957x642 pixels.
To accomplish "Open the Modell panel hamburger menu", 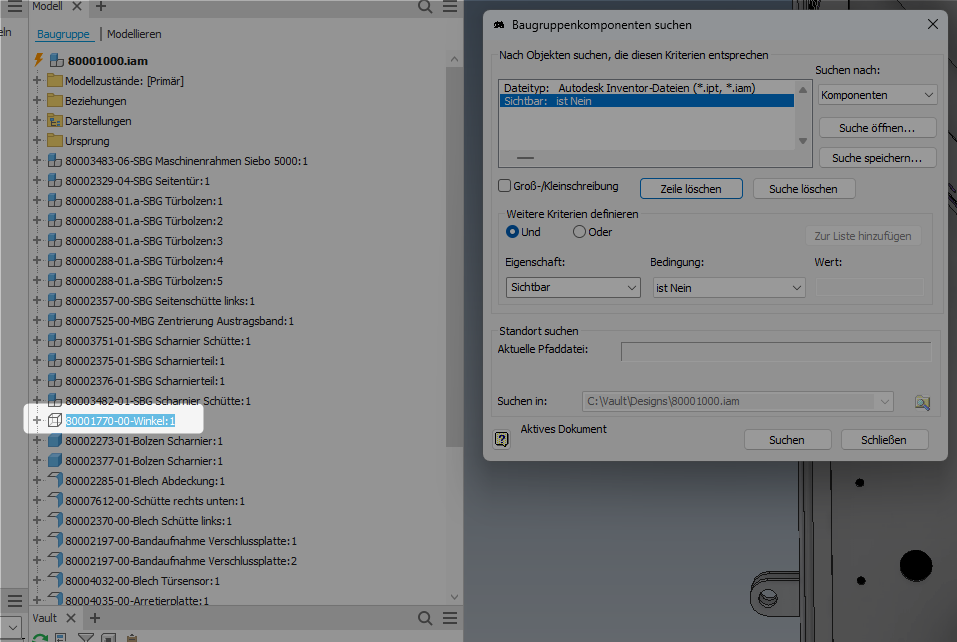I will [450, 7].
